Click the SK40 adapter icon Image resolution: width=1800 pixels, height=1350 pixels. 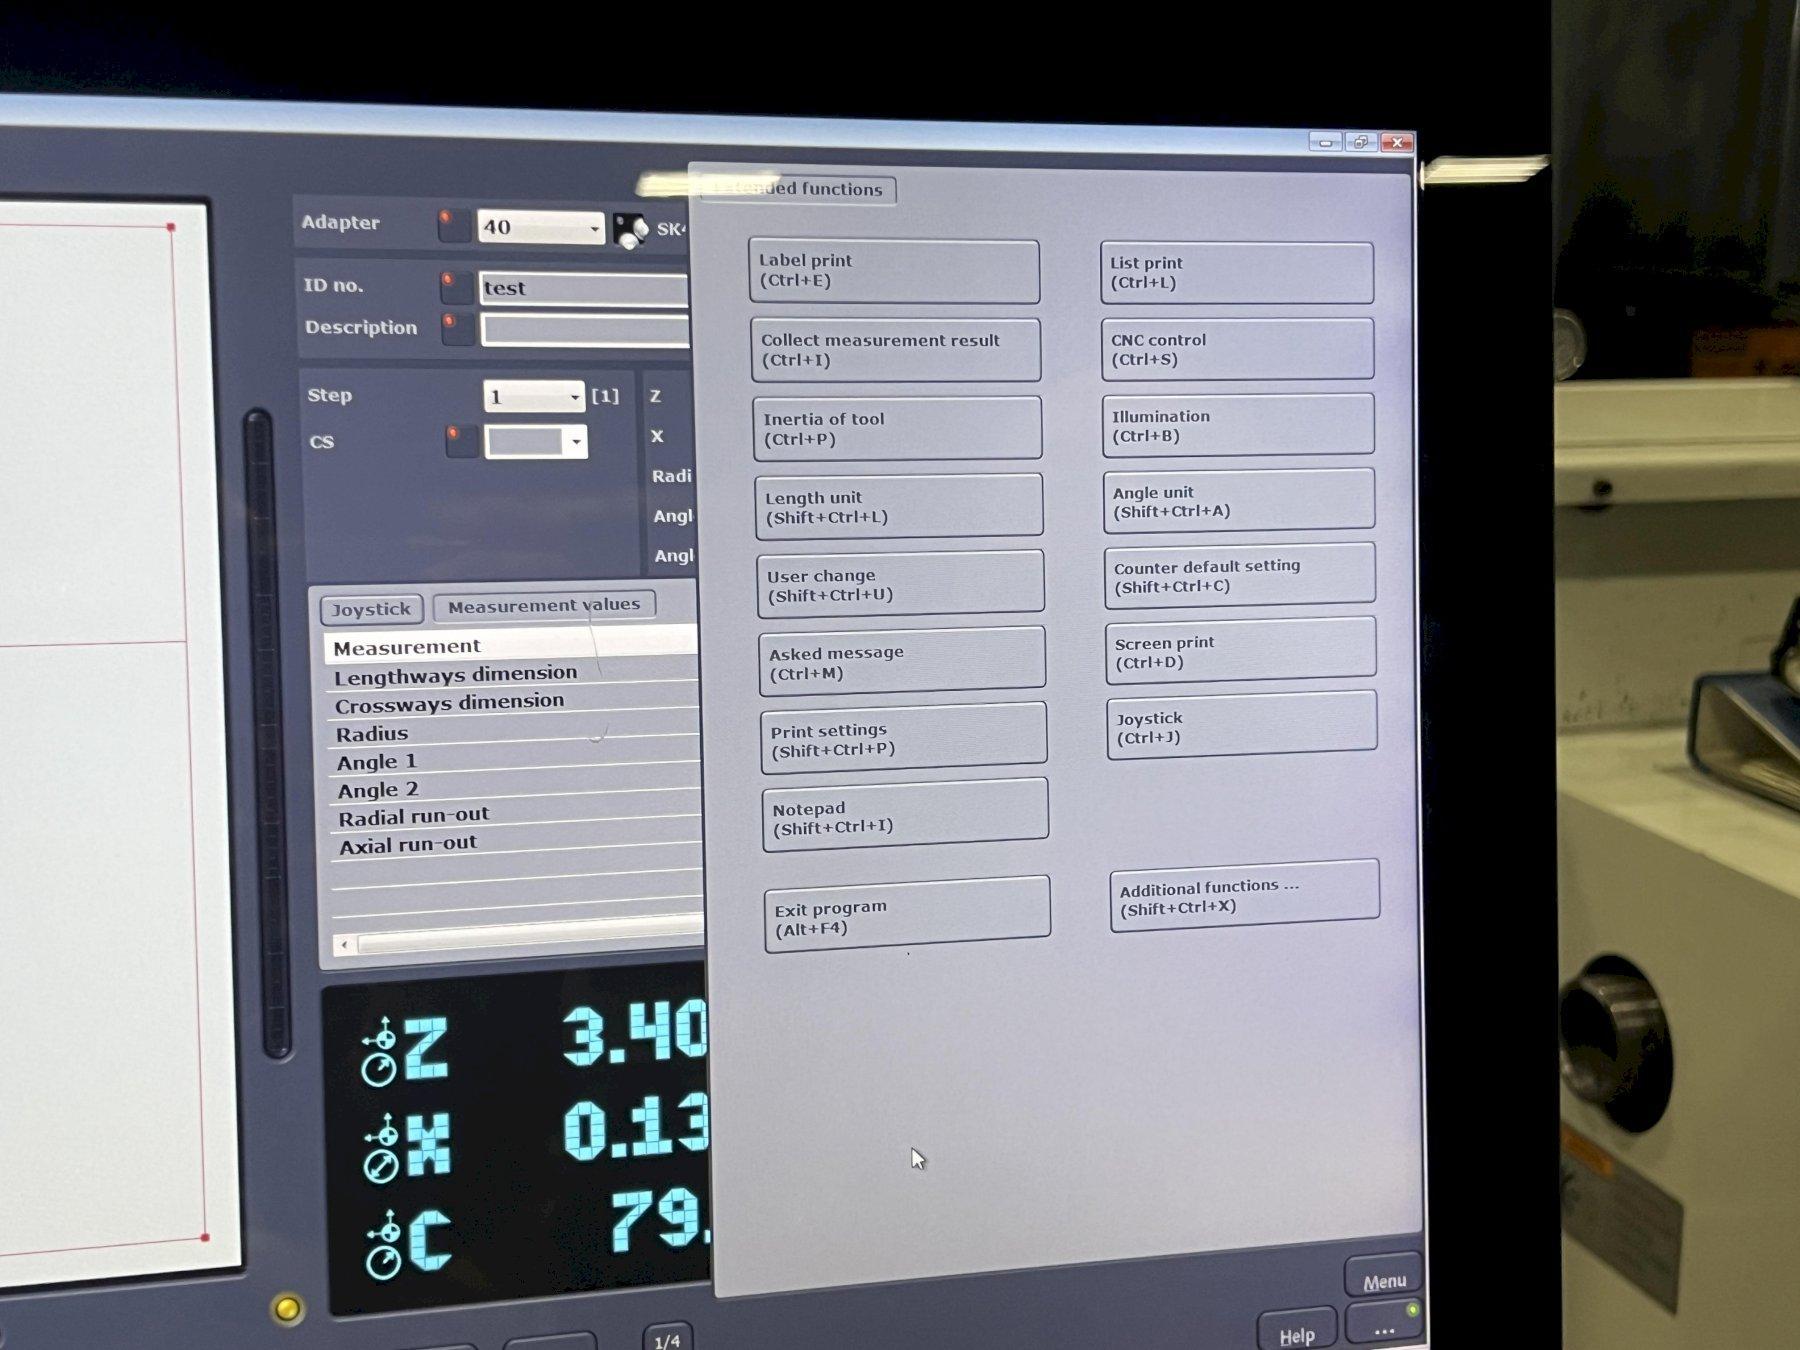coord(630,230)
